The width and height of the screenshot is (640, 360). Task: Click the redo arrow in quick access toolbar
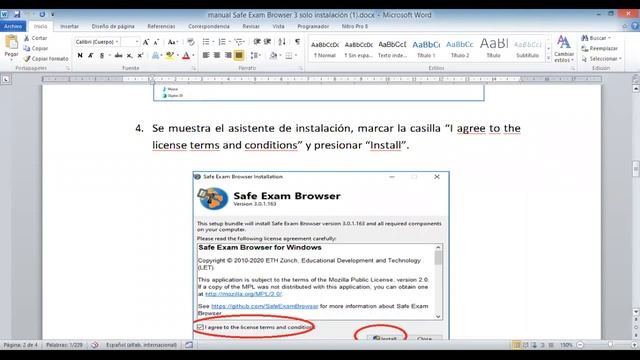tap(42, 14)
